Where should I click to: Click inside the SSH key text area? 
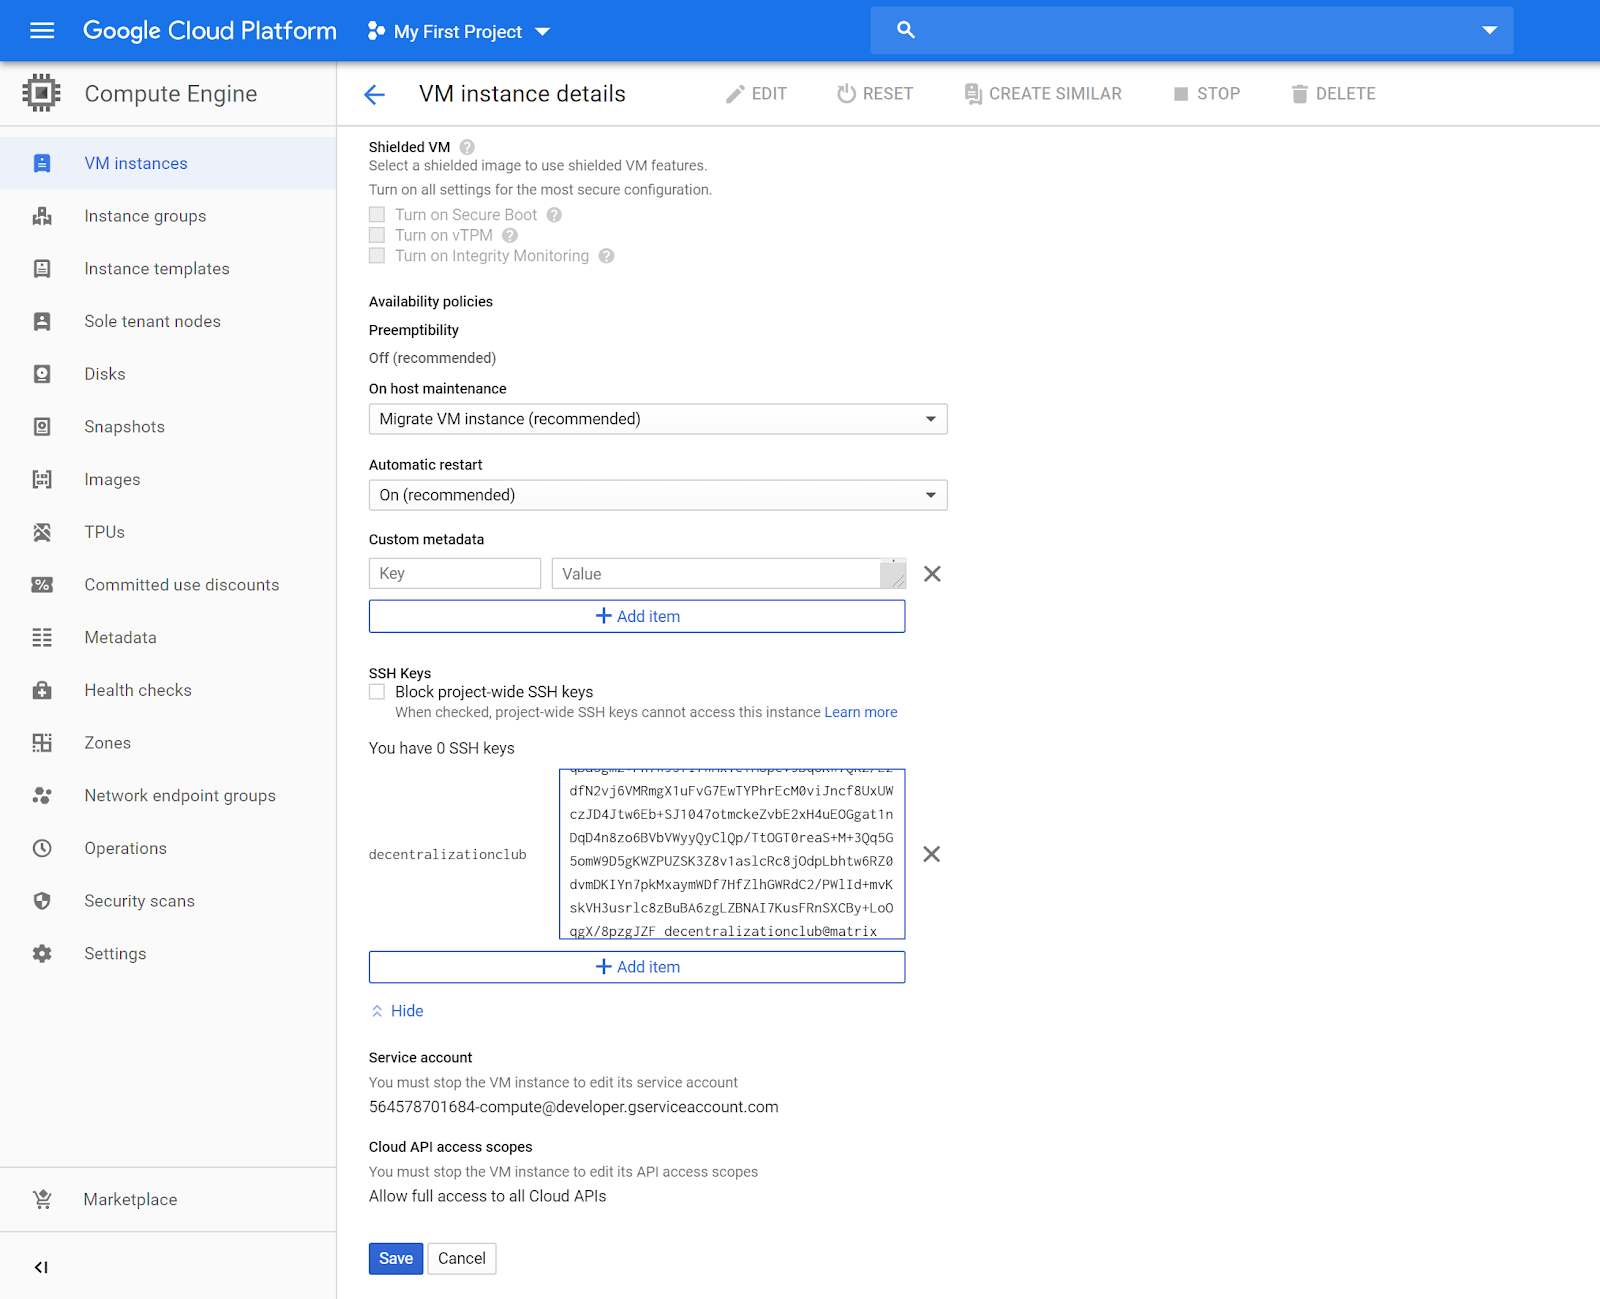tap(732, 854)
